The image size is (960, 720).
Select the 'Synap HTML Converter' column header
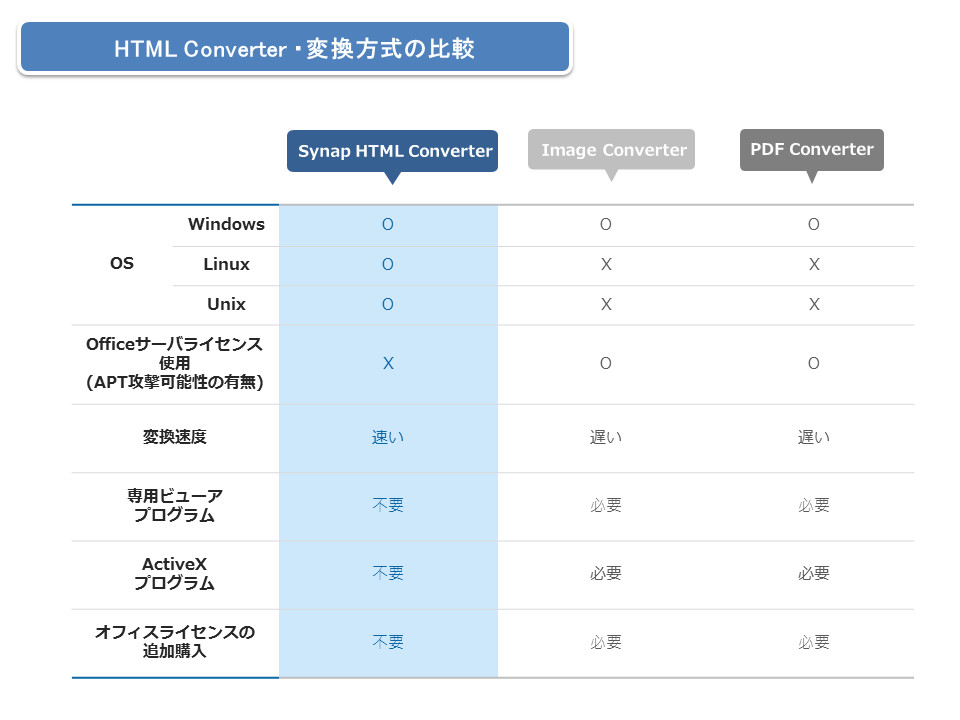pos(392,151)
